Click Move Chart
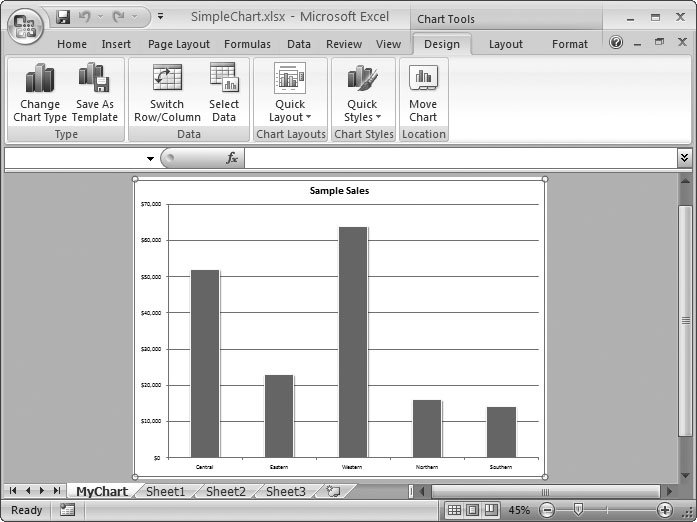The width and height of the screenshot is (697, 522). click(423, 92)
